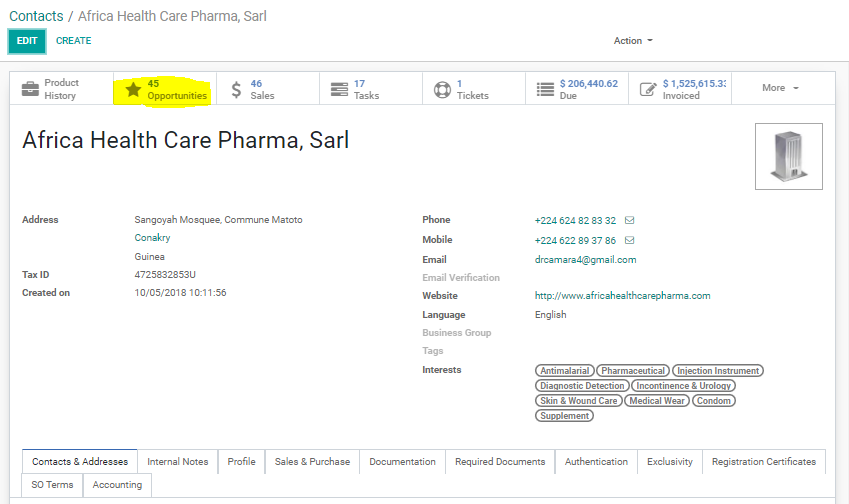Switch to SO Terms tab

[x=53, y=485]
